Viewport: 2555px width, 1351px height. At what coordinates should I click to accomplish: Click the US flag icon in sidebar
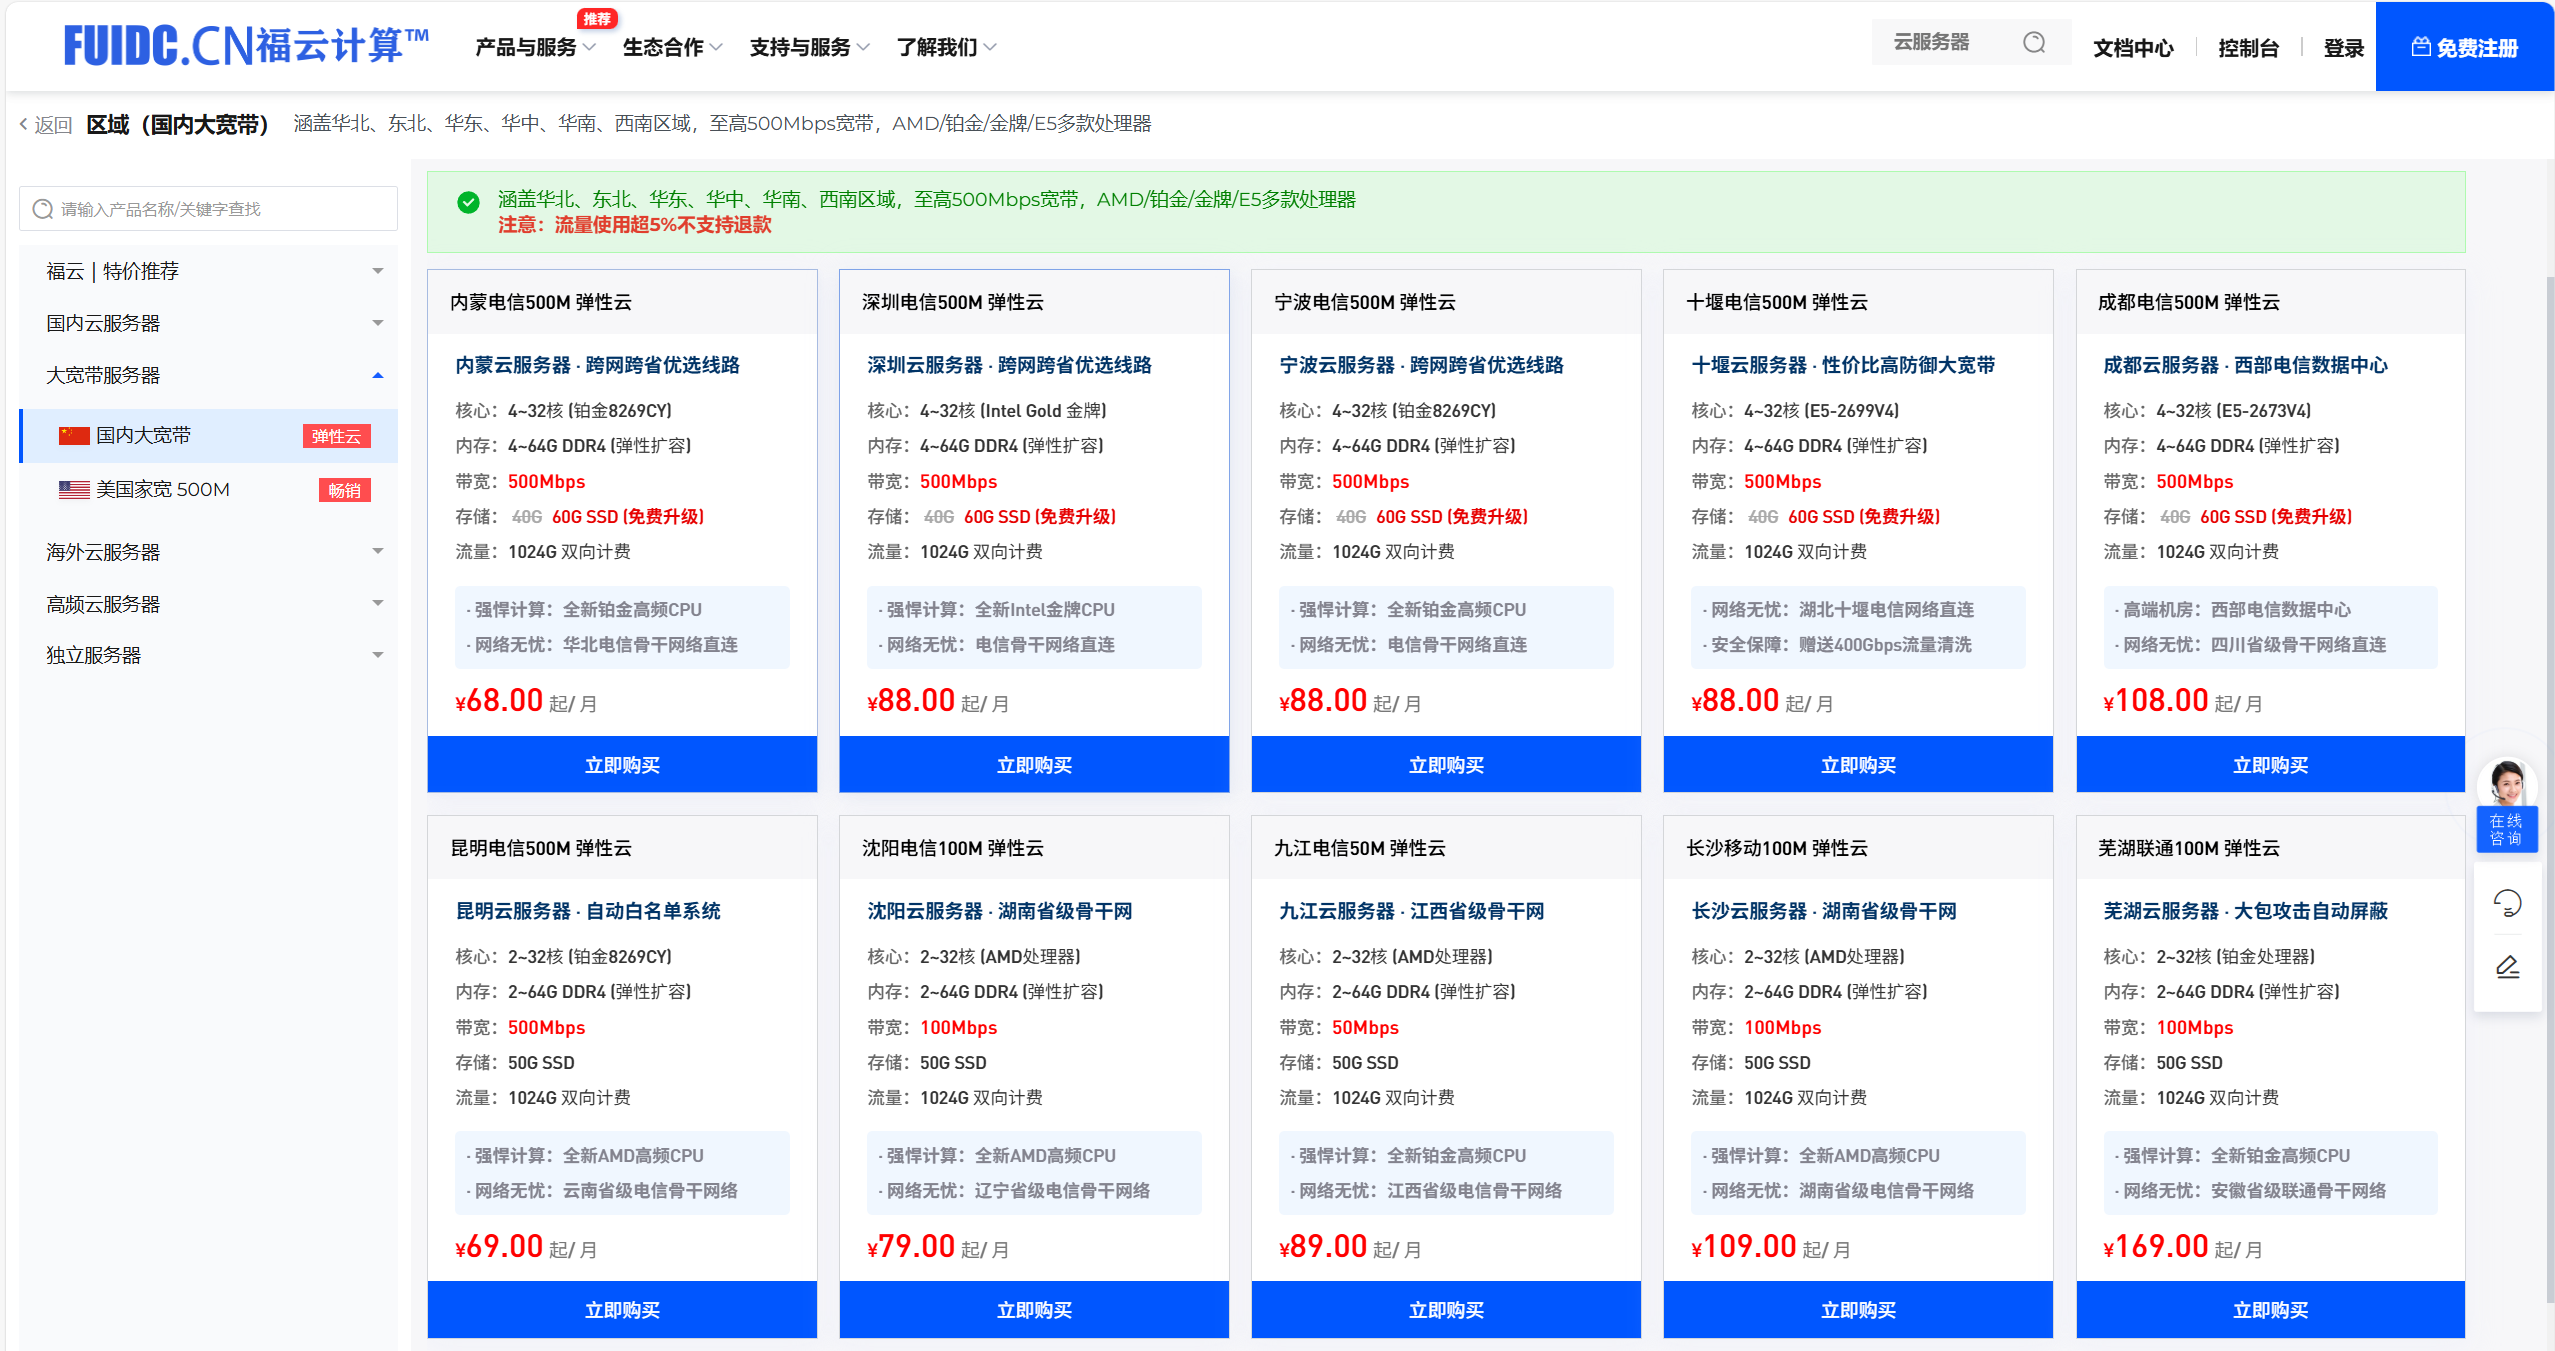(74, 490)
